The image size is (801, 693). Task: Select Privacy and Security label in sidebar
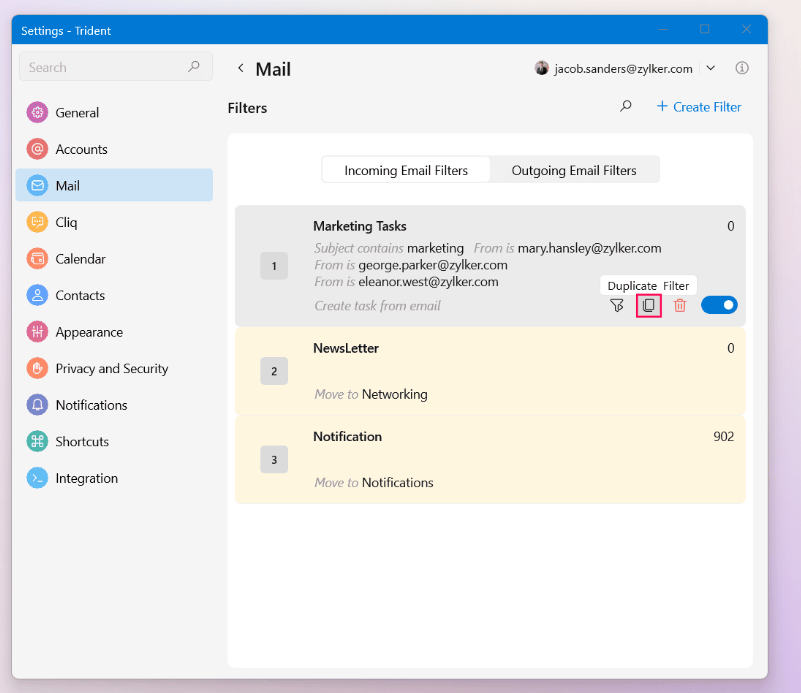point(112,368)
